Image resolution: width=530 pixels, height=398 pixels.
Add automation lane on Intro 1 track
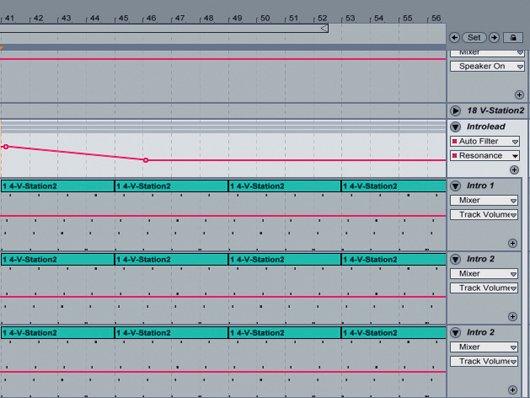pyautogui.click(x=512, y=243)
